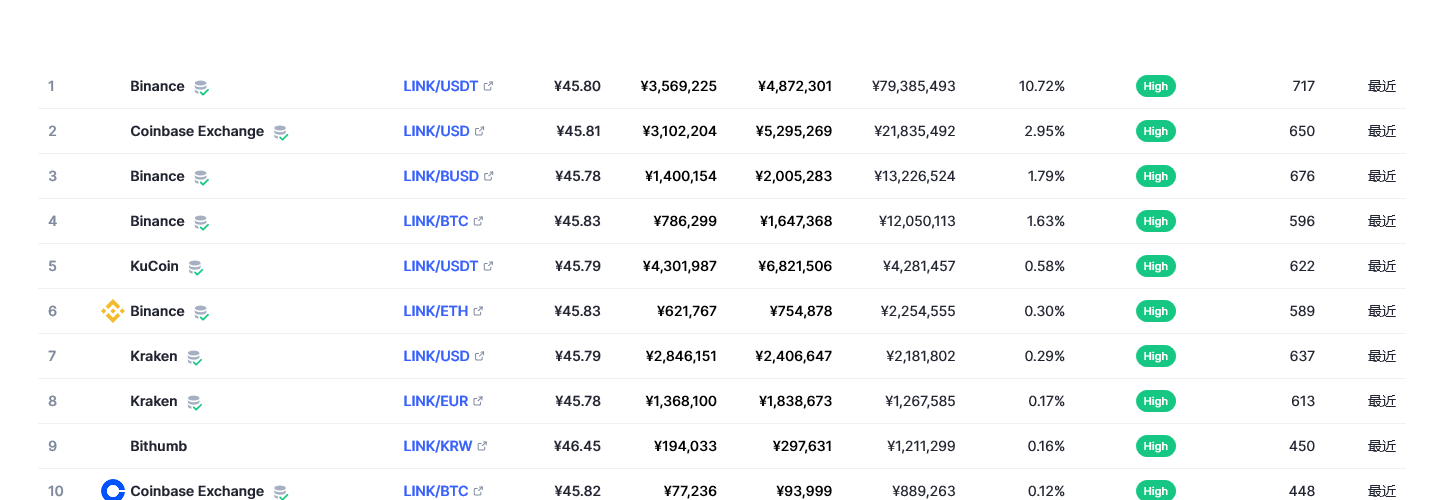
Task: Open the LINK/EUR pair link
Action: (436, 401)
